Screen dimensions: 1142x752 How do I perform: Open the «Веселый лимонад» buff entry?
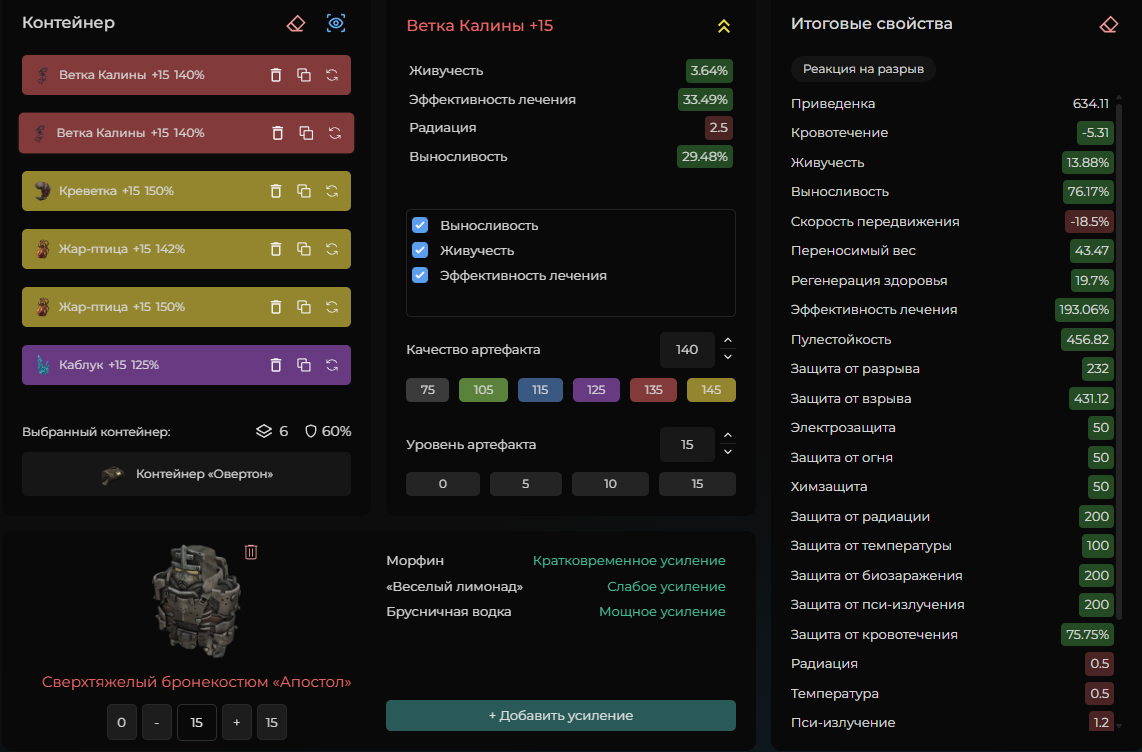pyautogui.click(x=556, y=586)
